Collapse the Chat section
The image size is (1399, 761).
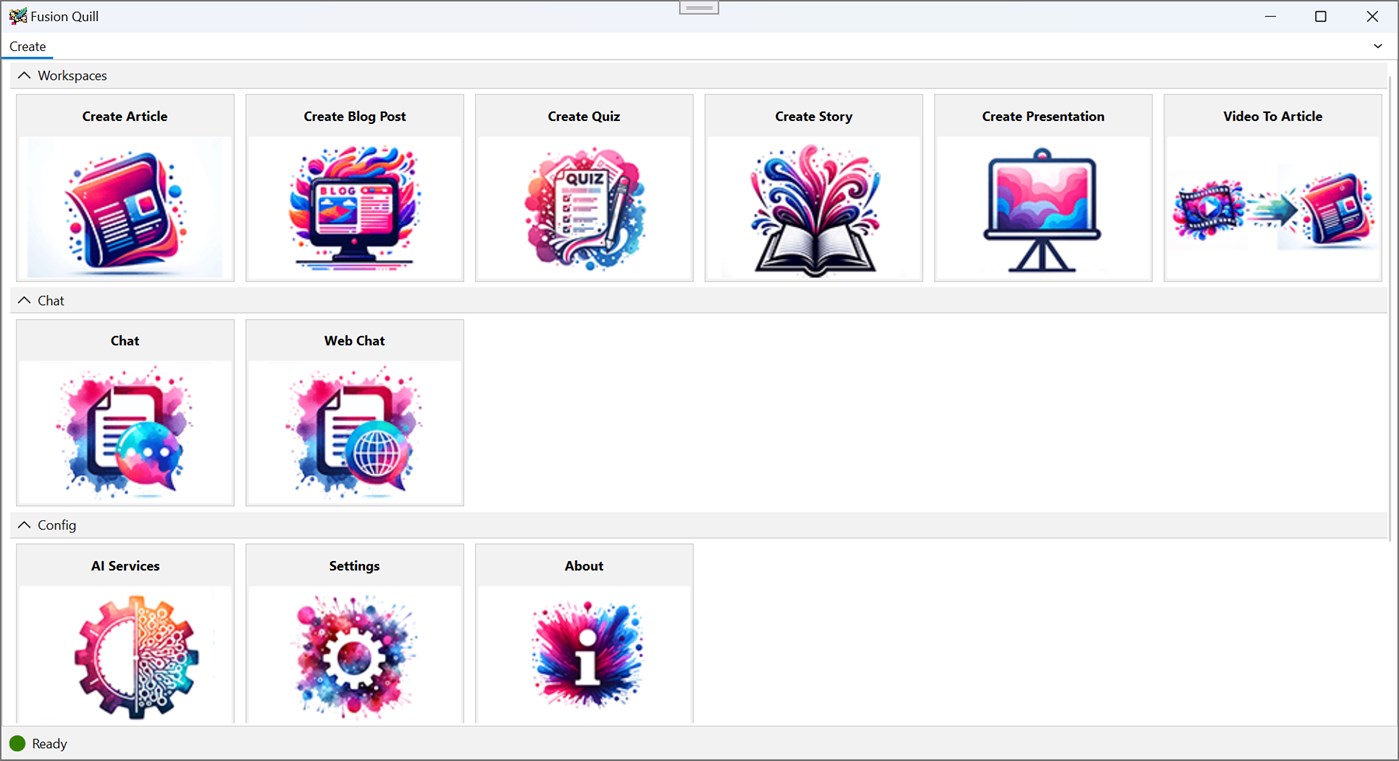click(x=22, y=300)
